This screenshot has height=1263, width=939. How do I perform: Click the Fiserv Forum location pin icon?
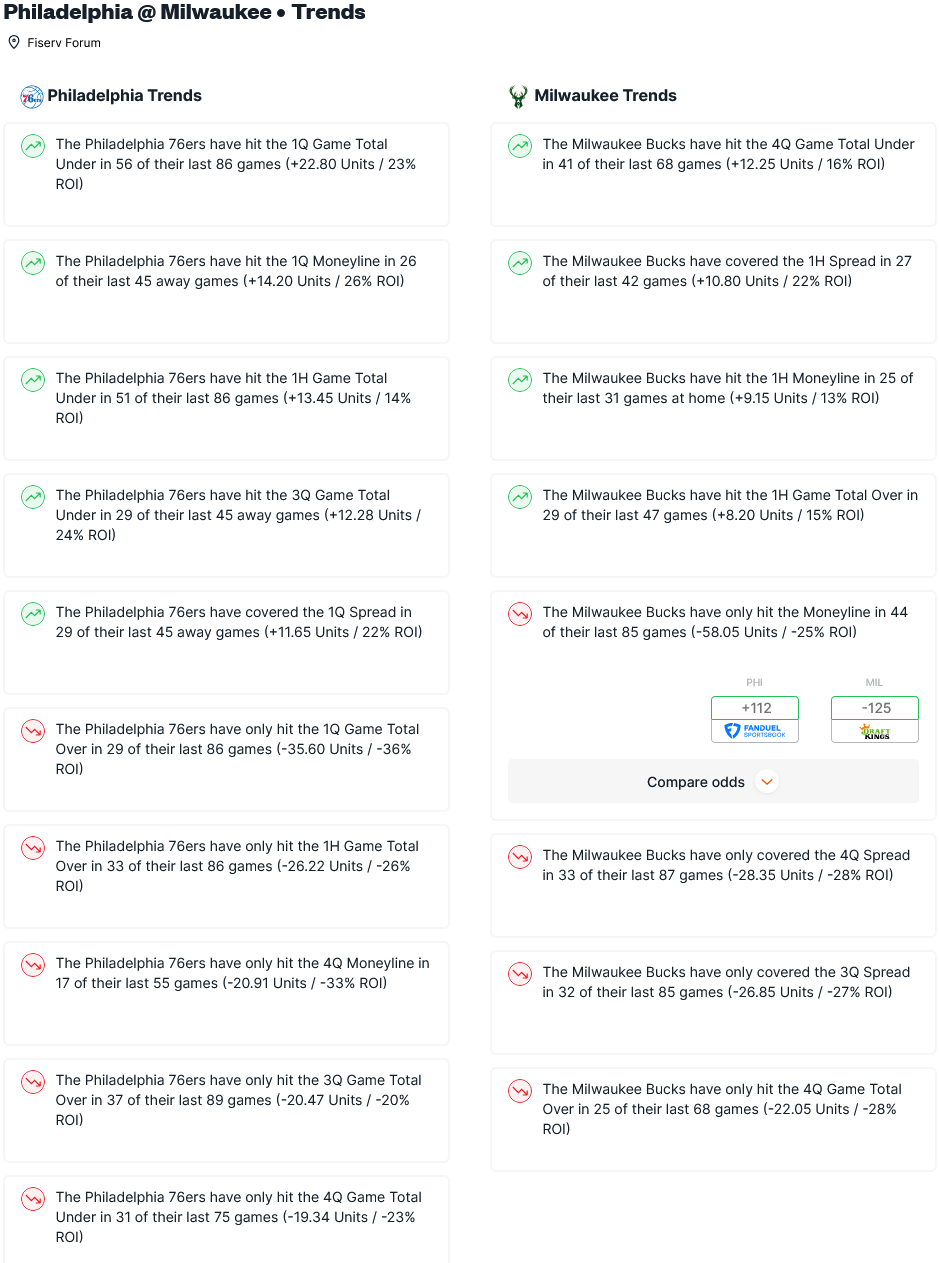[x=14, y=42]
